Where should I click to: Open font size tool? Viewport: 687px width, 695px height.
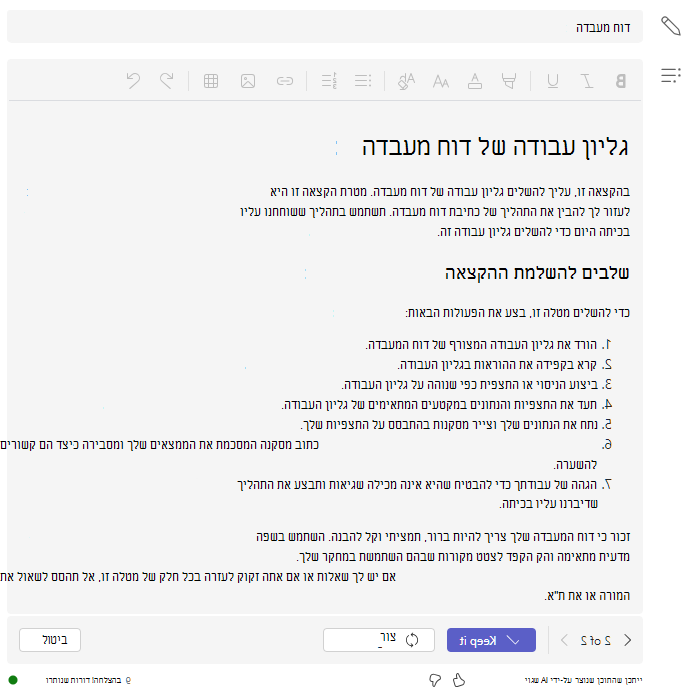[x=441, y=82]
